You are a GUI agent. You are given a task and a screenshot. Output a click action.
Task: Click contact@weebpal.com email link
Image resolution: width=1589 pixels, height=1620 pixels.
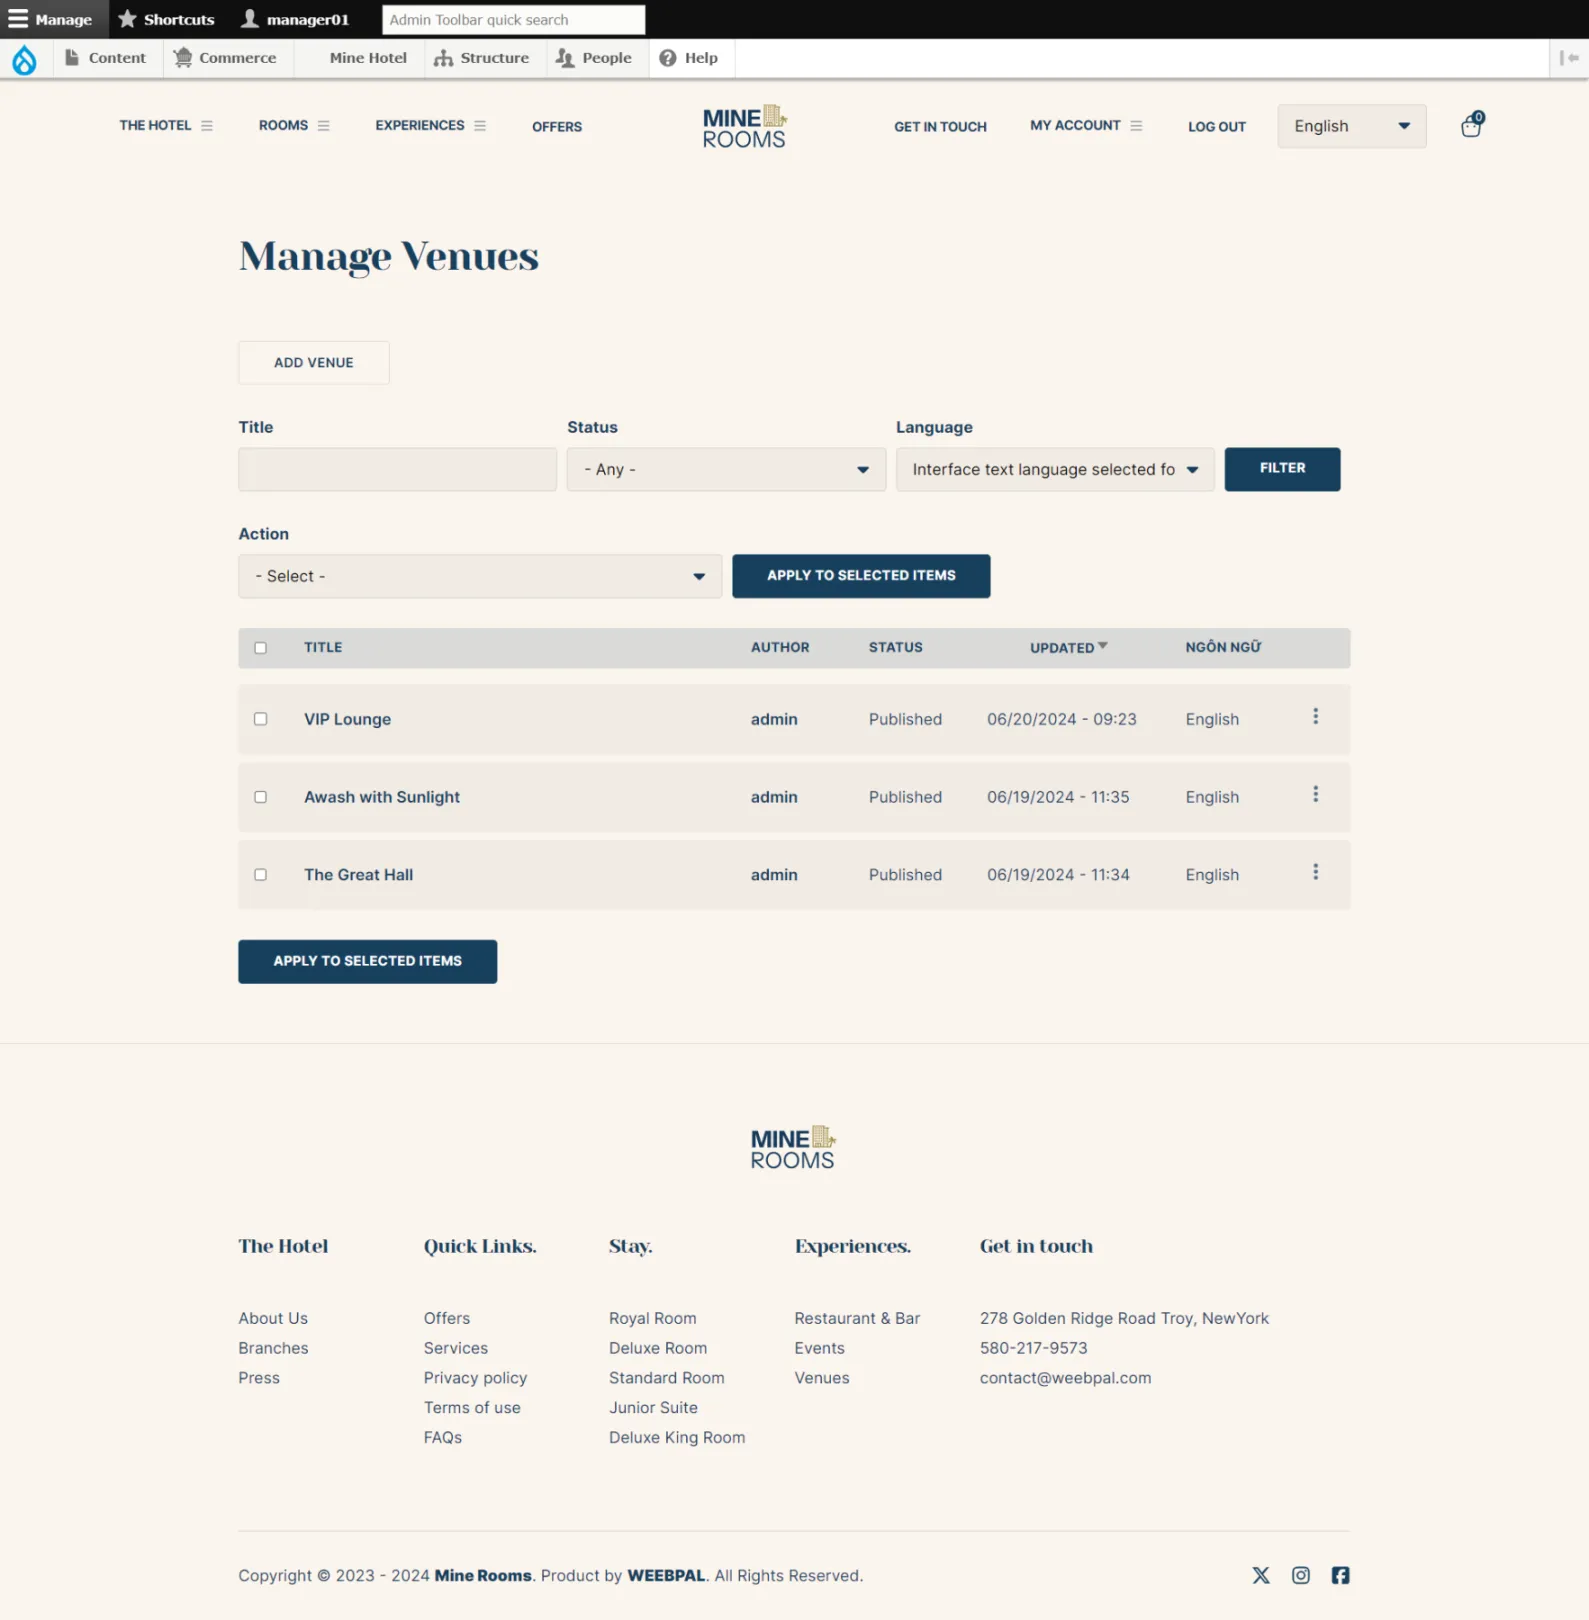tap(1065, 1378)
